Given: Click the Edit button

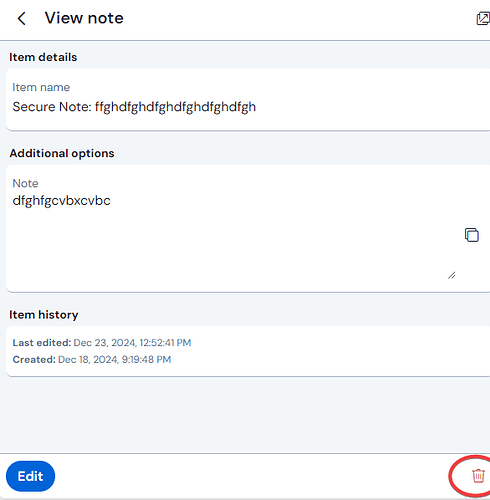Looking at the screenshot, I should pos(30,476).
